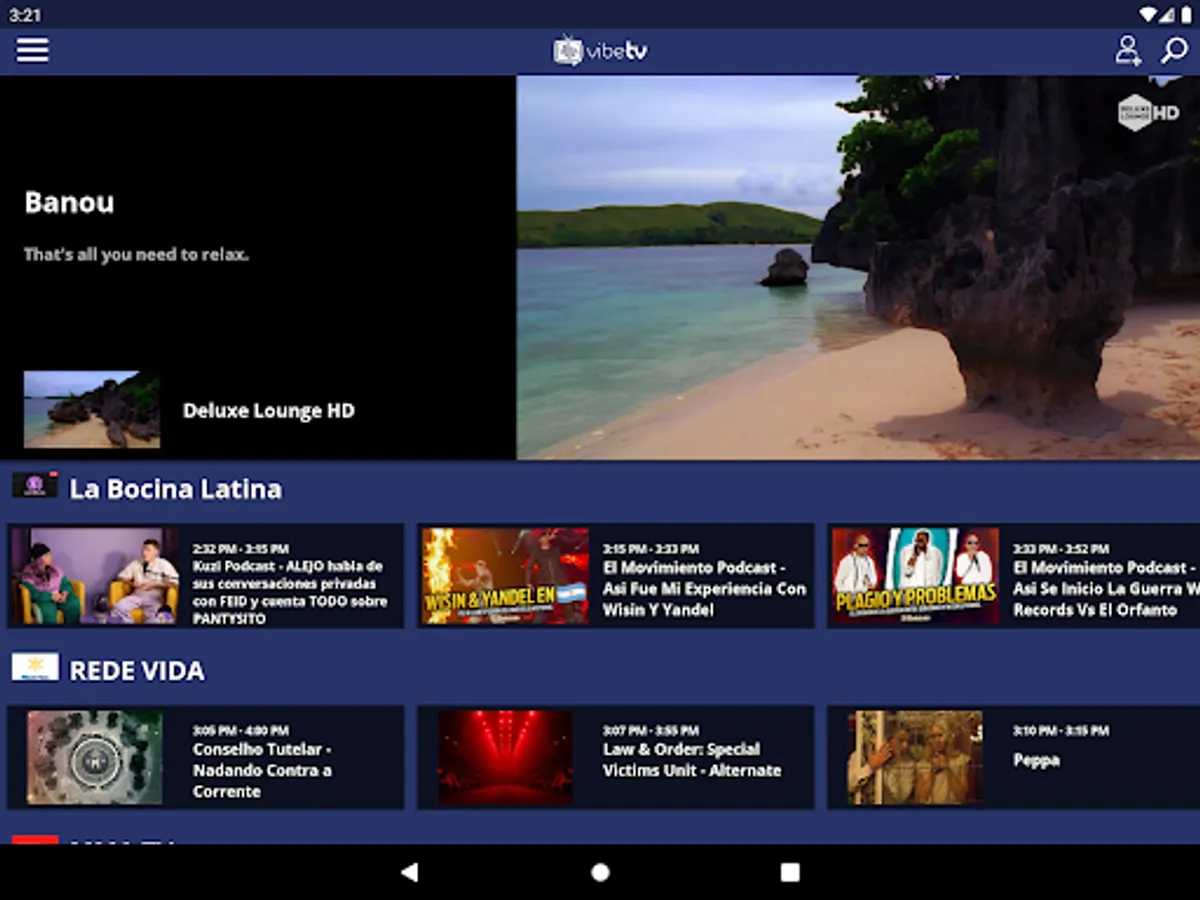Select La Bocina Latina channel logo

[35, 486]
